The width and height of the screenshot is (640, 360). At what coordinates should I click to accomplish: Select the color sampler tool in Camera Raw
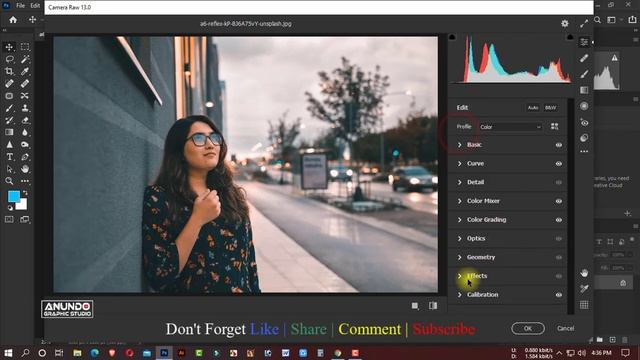pyautogui.click(x=584, y=289)
